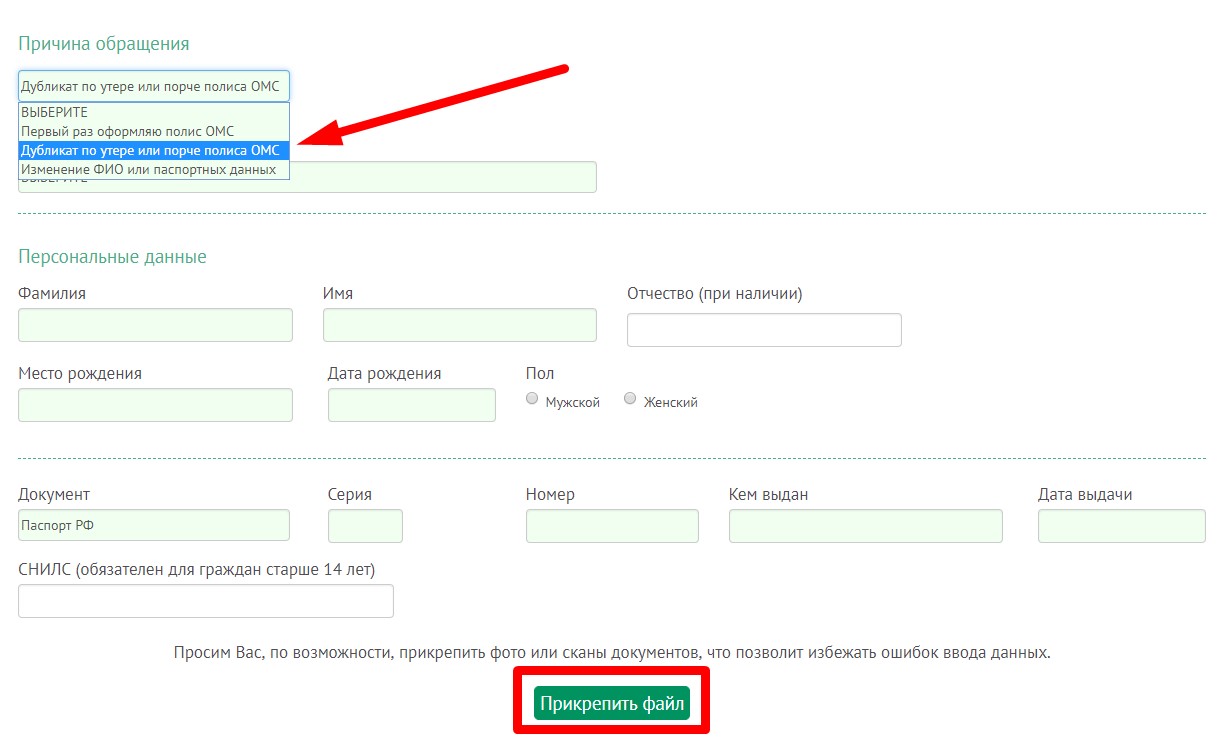Image resolution: width=1225 pixels, height=738 pixels.
Task: Focus the 'Имя' text field
Action: pos(459,325)
